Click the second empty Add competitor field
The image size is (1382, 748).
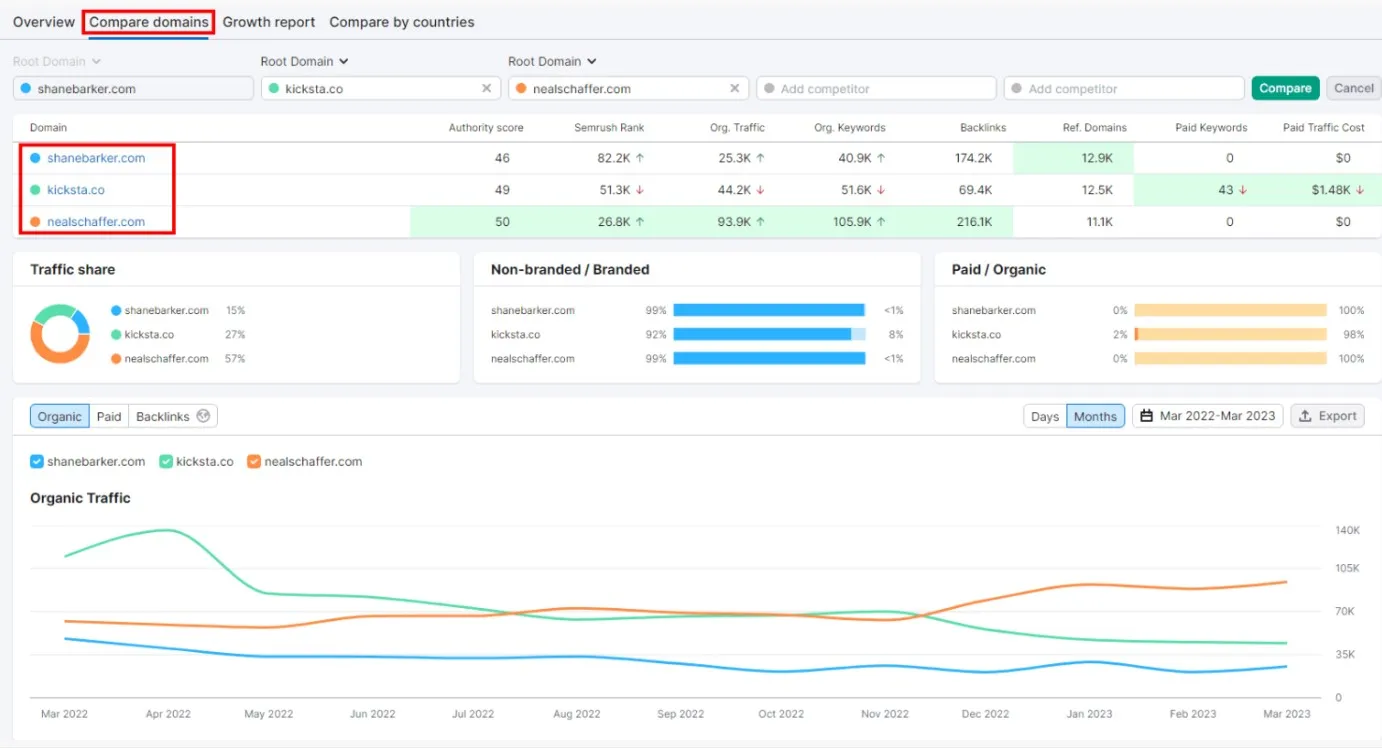tap(1124, 88)
